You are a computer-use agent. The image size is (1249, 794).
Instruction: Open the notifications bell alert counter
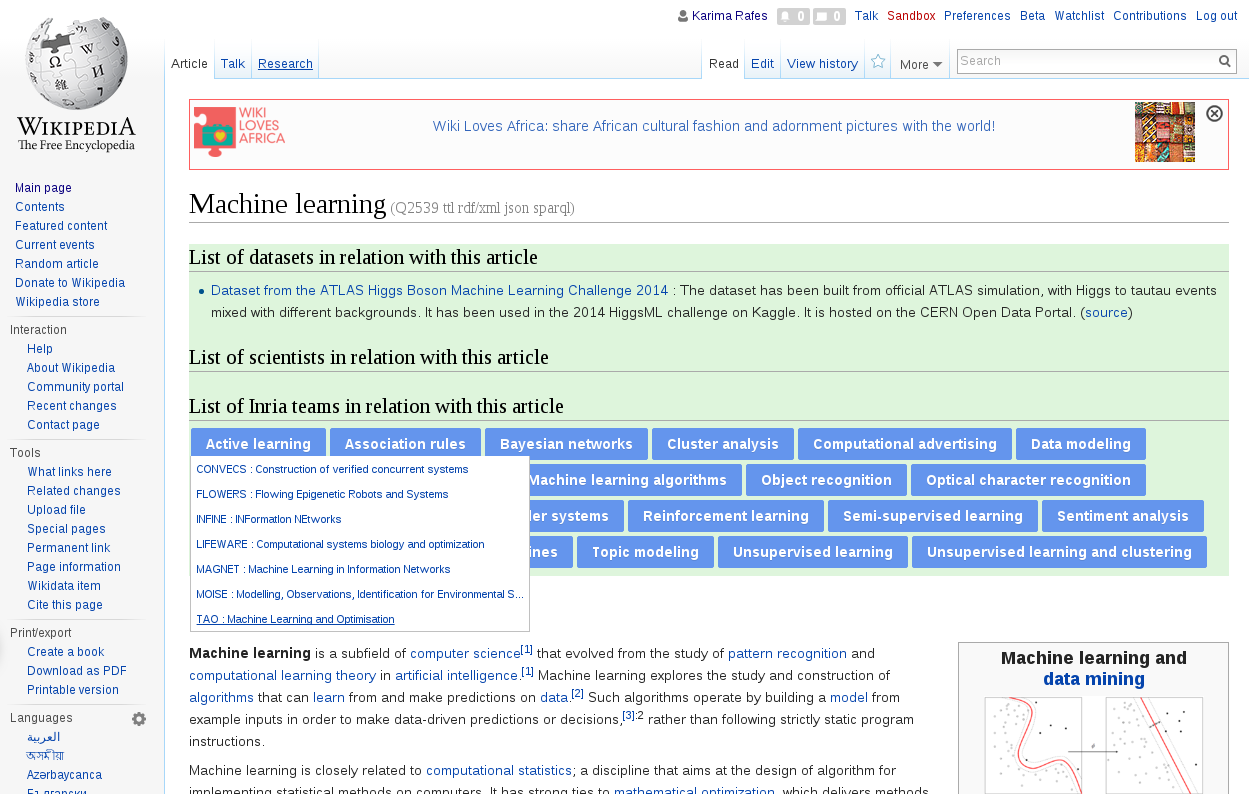(x=793, y=16)
